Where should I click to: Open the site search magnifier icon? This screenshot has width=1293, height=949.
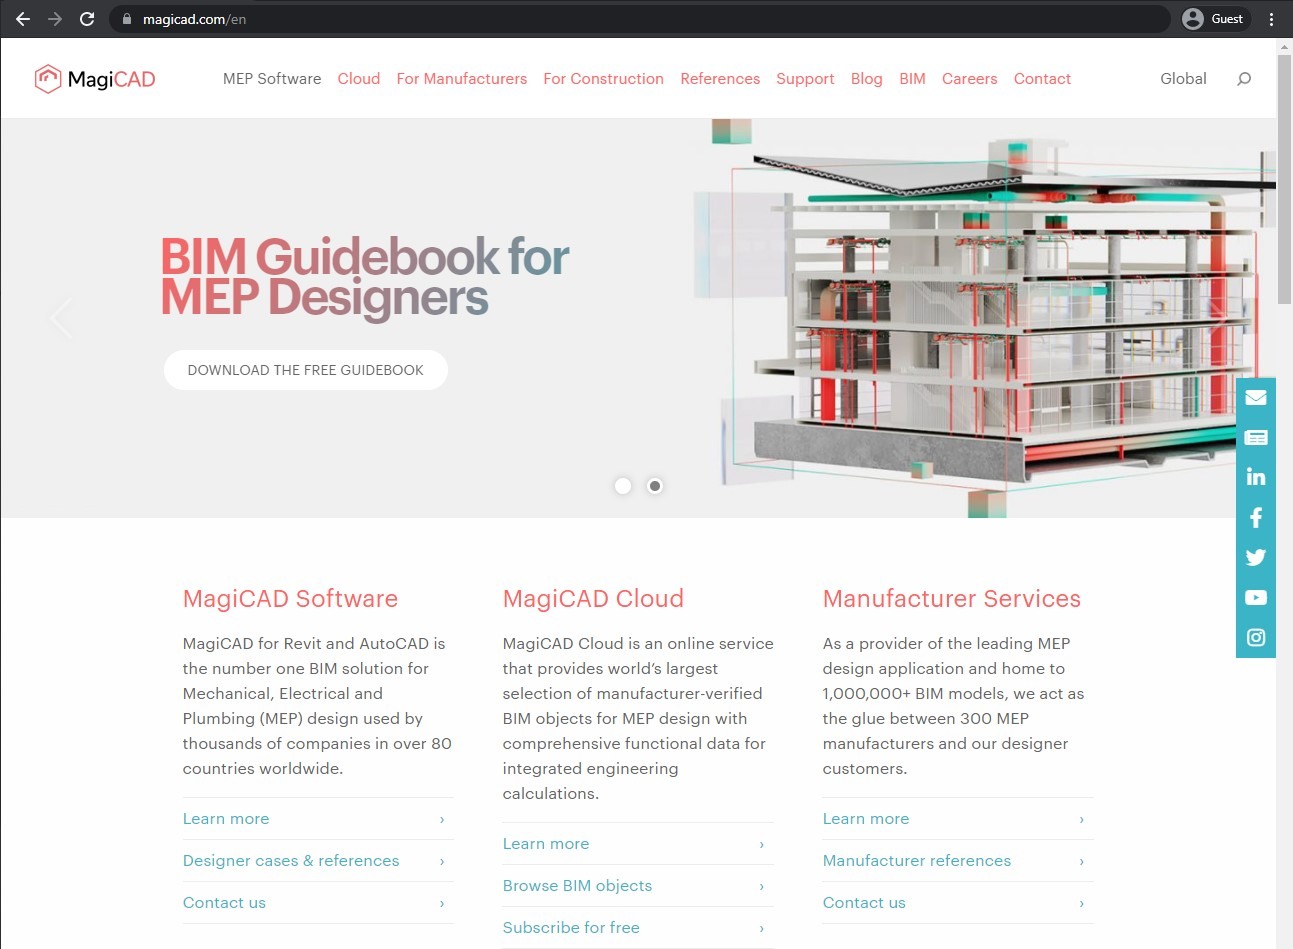(x=1244, y=79)
